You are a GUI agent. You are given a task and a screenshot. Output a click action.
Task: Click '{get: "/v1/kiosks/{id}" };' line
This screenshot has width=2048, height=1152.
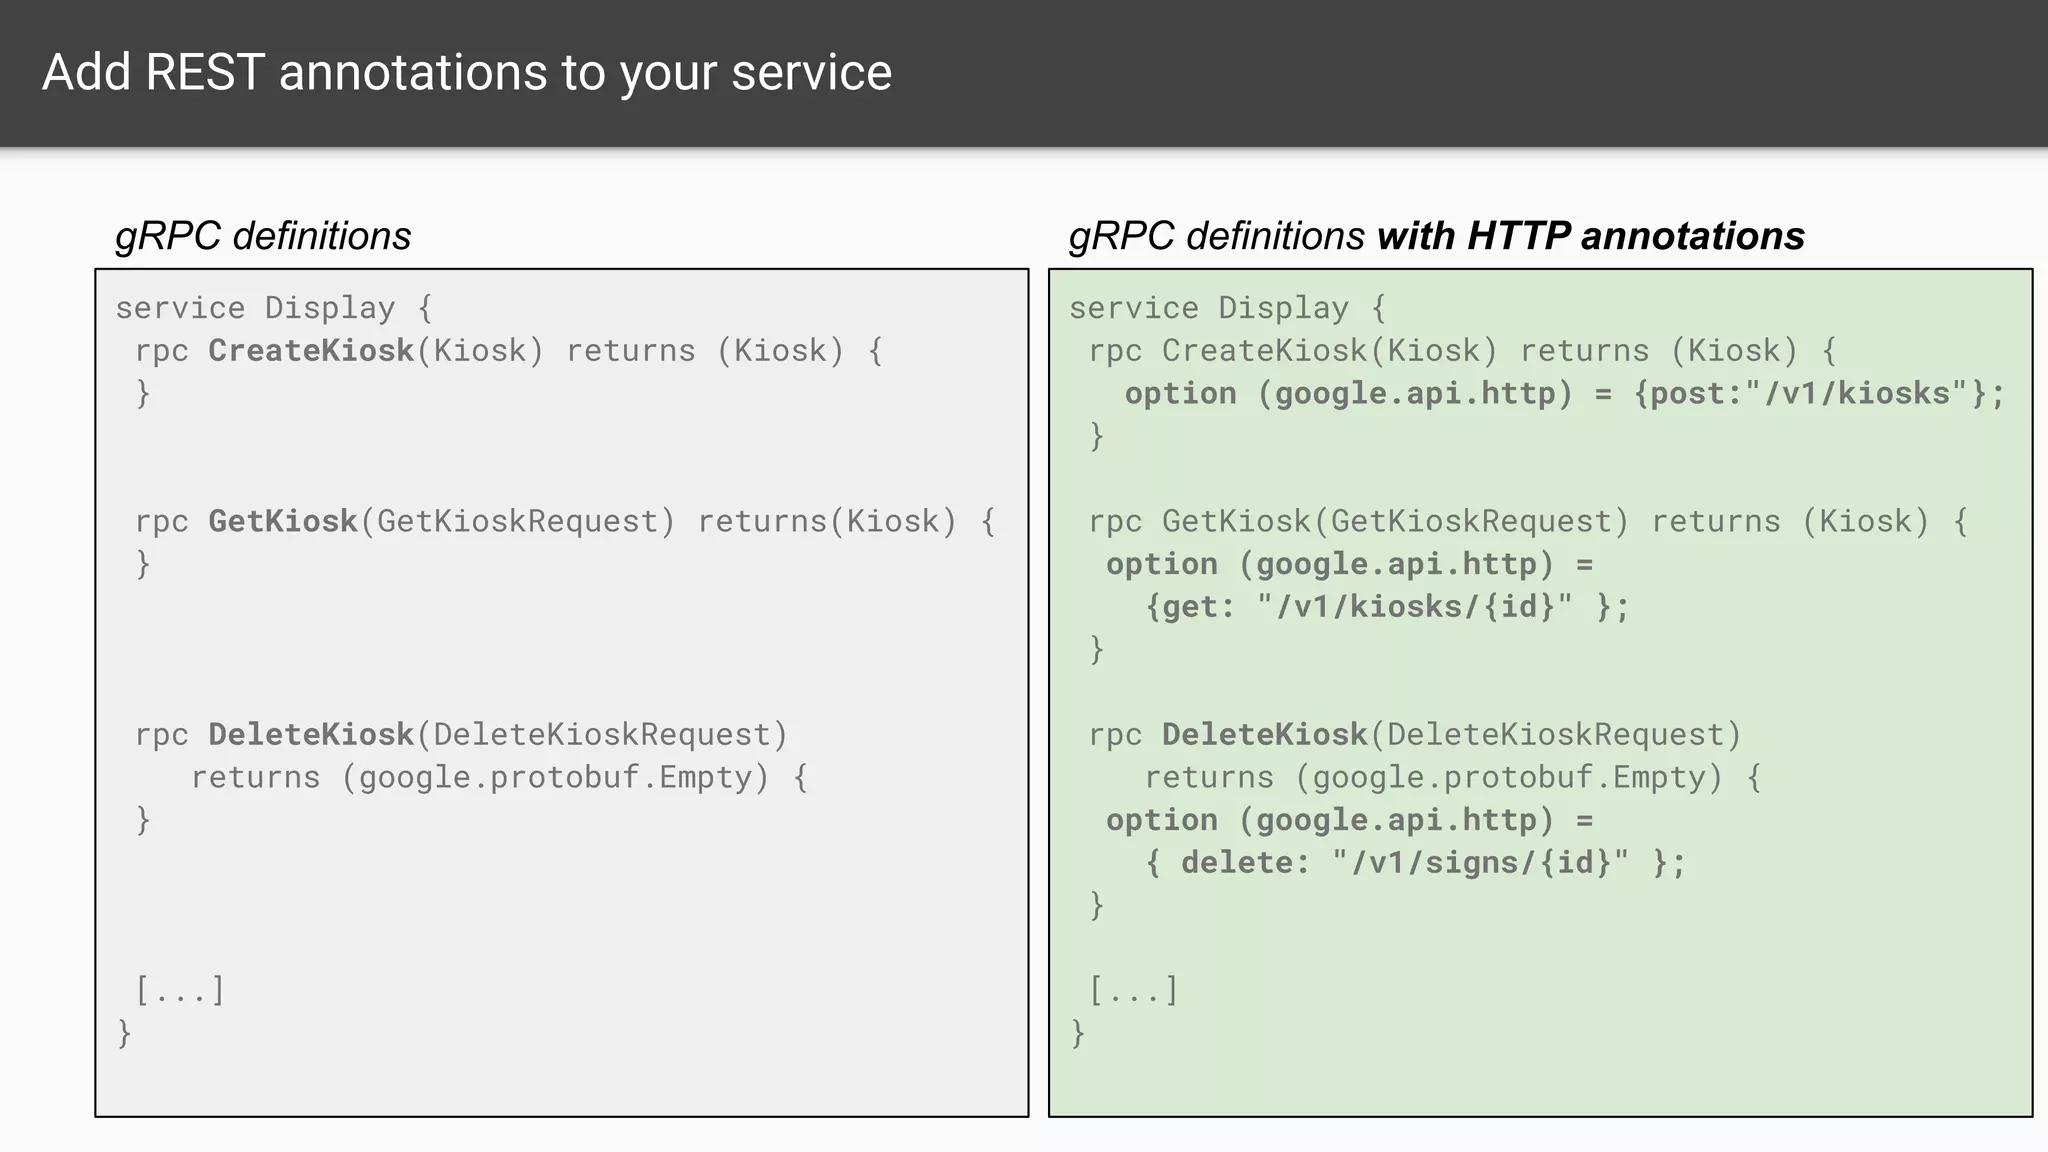(1388, 607)
